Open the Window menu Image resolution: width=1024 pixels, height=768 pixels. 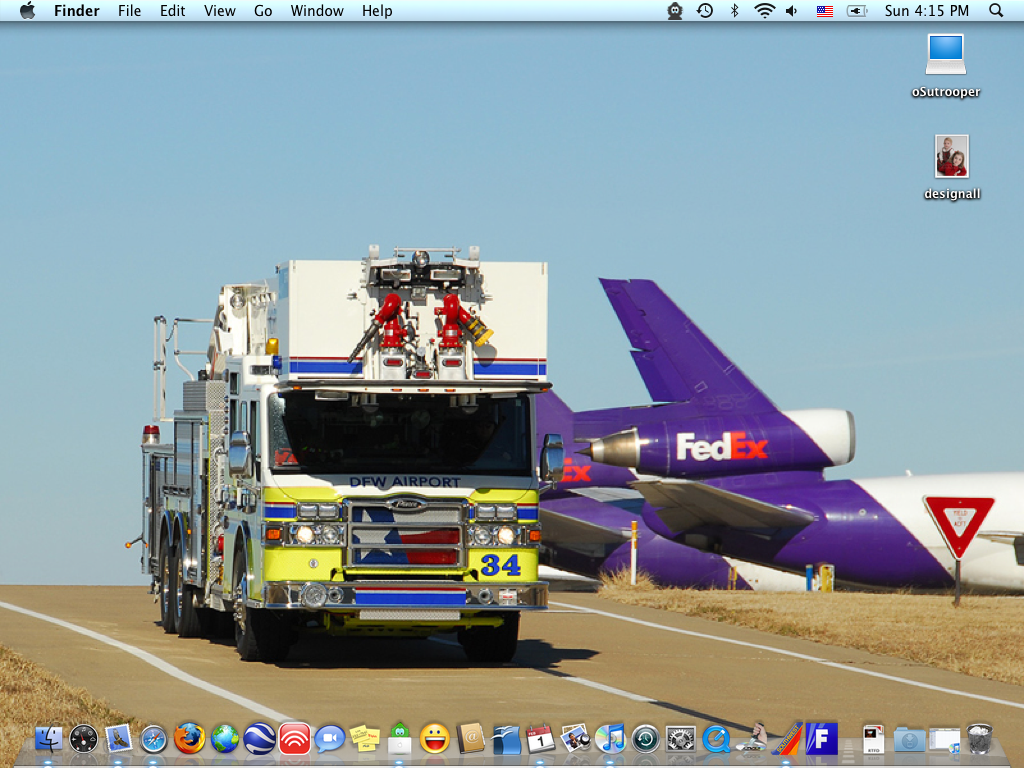pyautogui.click(x=317, y=10)
